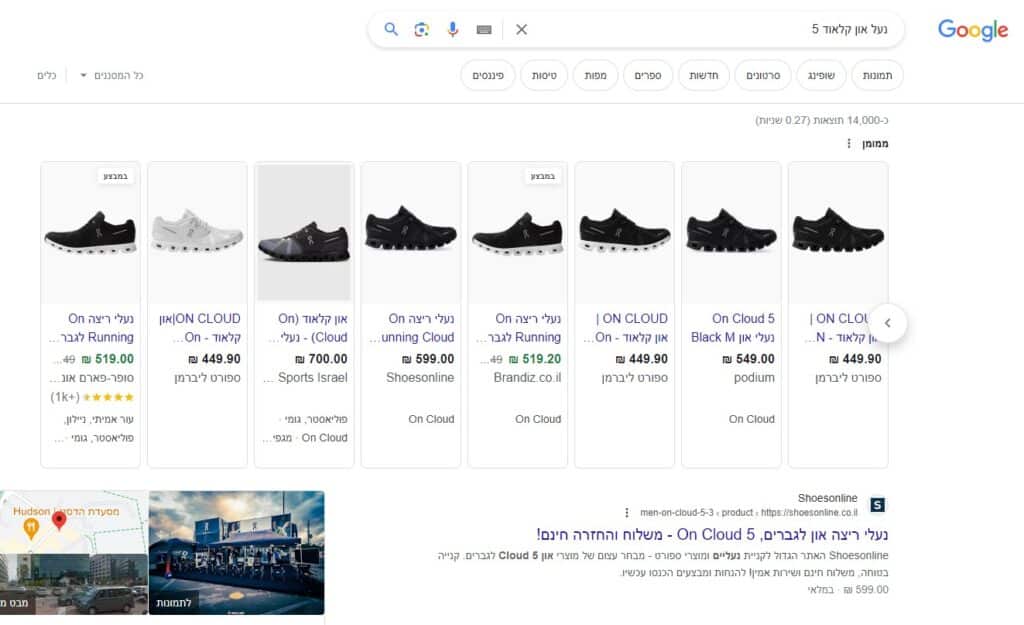The width and height of the screenshot is (1024, 625).
Task: Open the on-screen keyboard icon
Action: pos(484,29)
